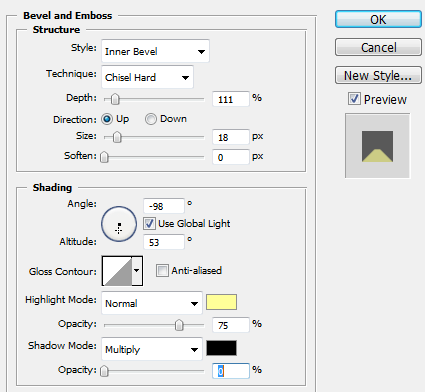Click the Soften slider handle
Screen dimensions: 425x392
click(104, 157)
